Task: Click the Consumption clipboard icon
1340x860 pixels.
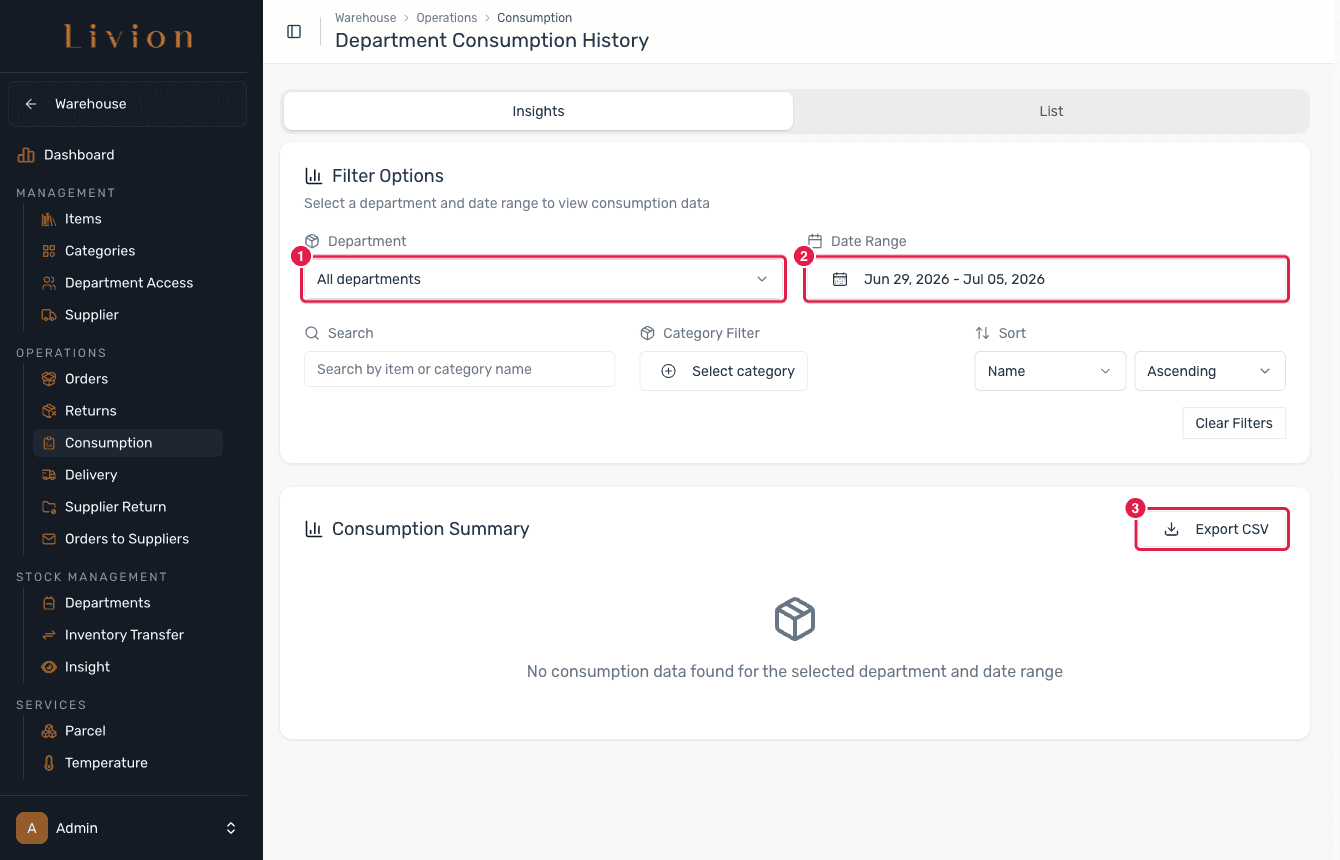Action: (49, 443)
